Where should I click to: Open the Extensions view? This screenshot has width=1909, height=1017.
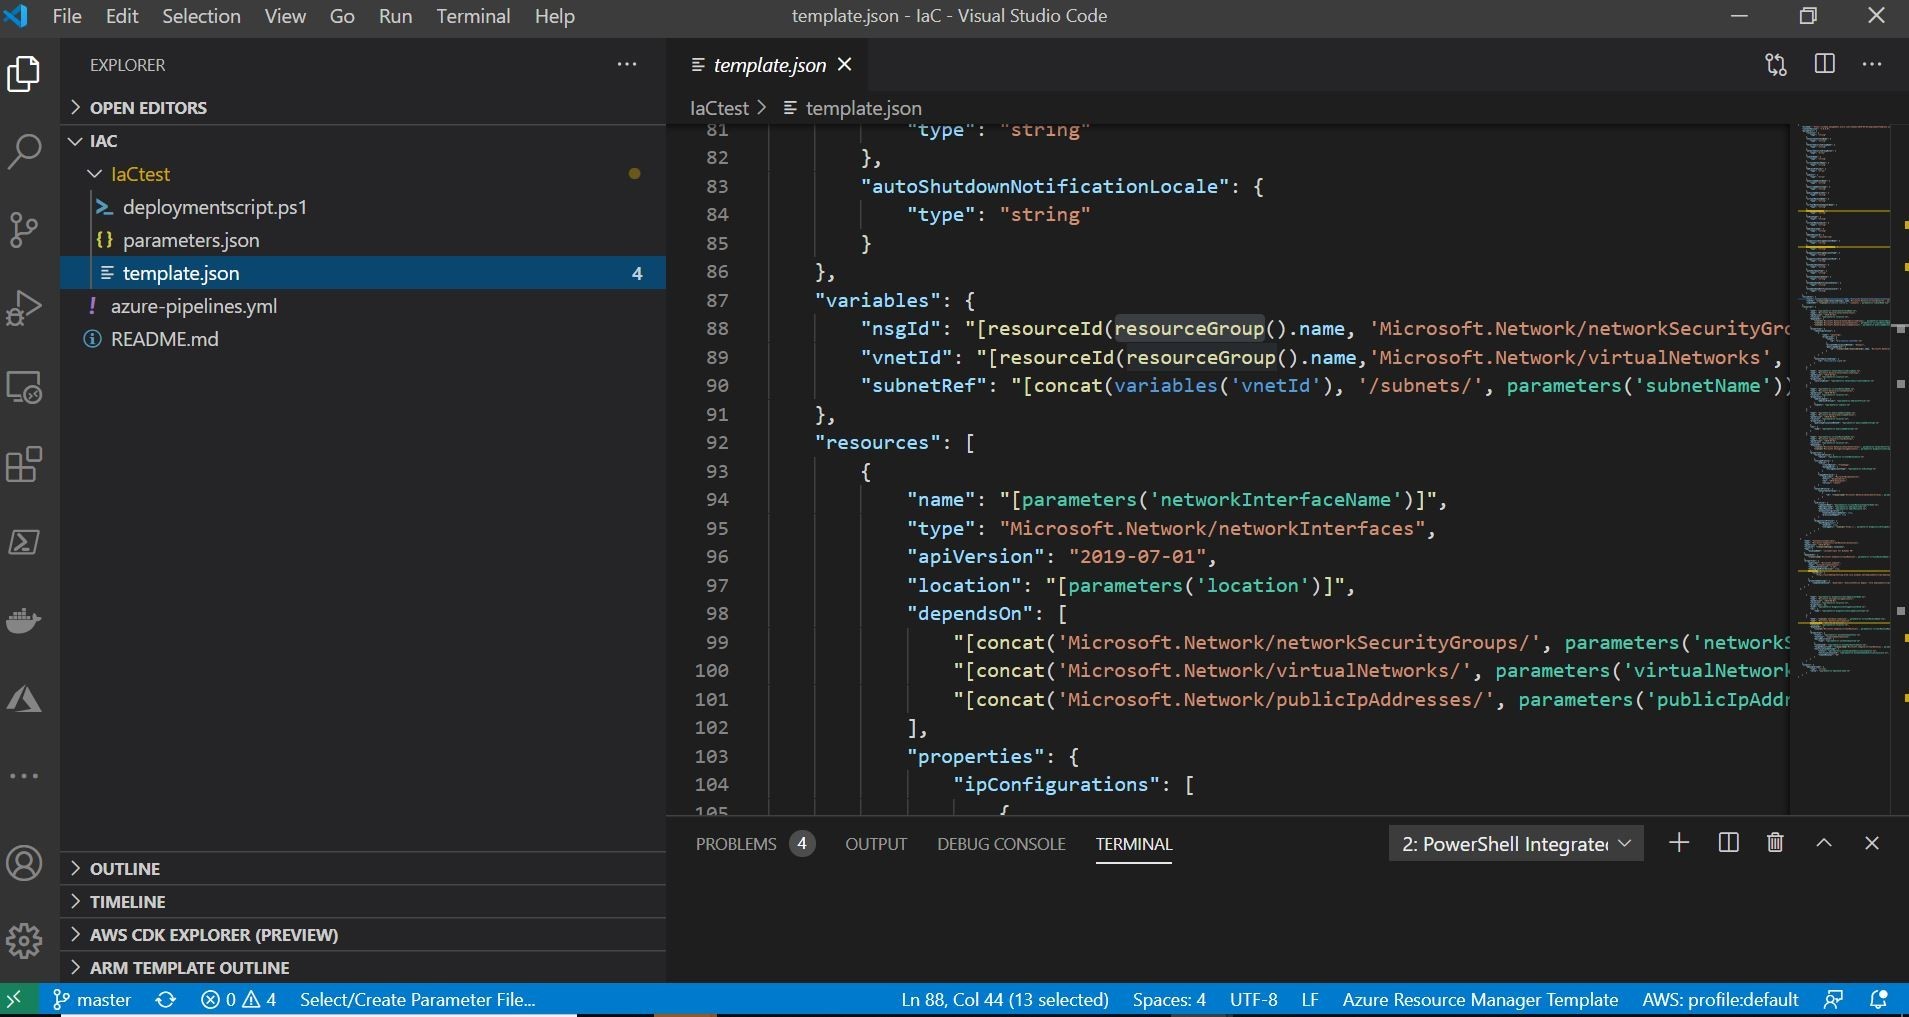click(24, 465)
